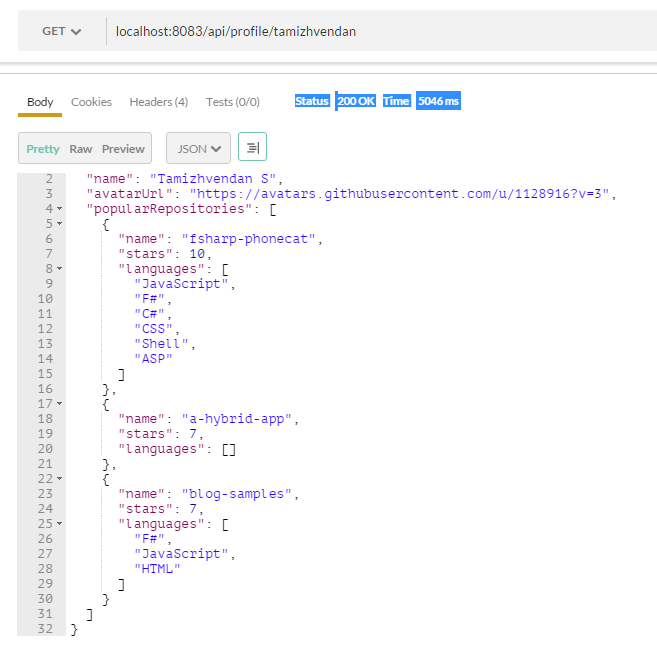The image size is (657, 645).
Task: Toggle the wrap lines icon button
Action: pos(252,148)
